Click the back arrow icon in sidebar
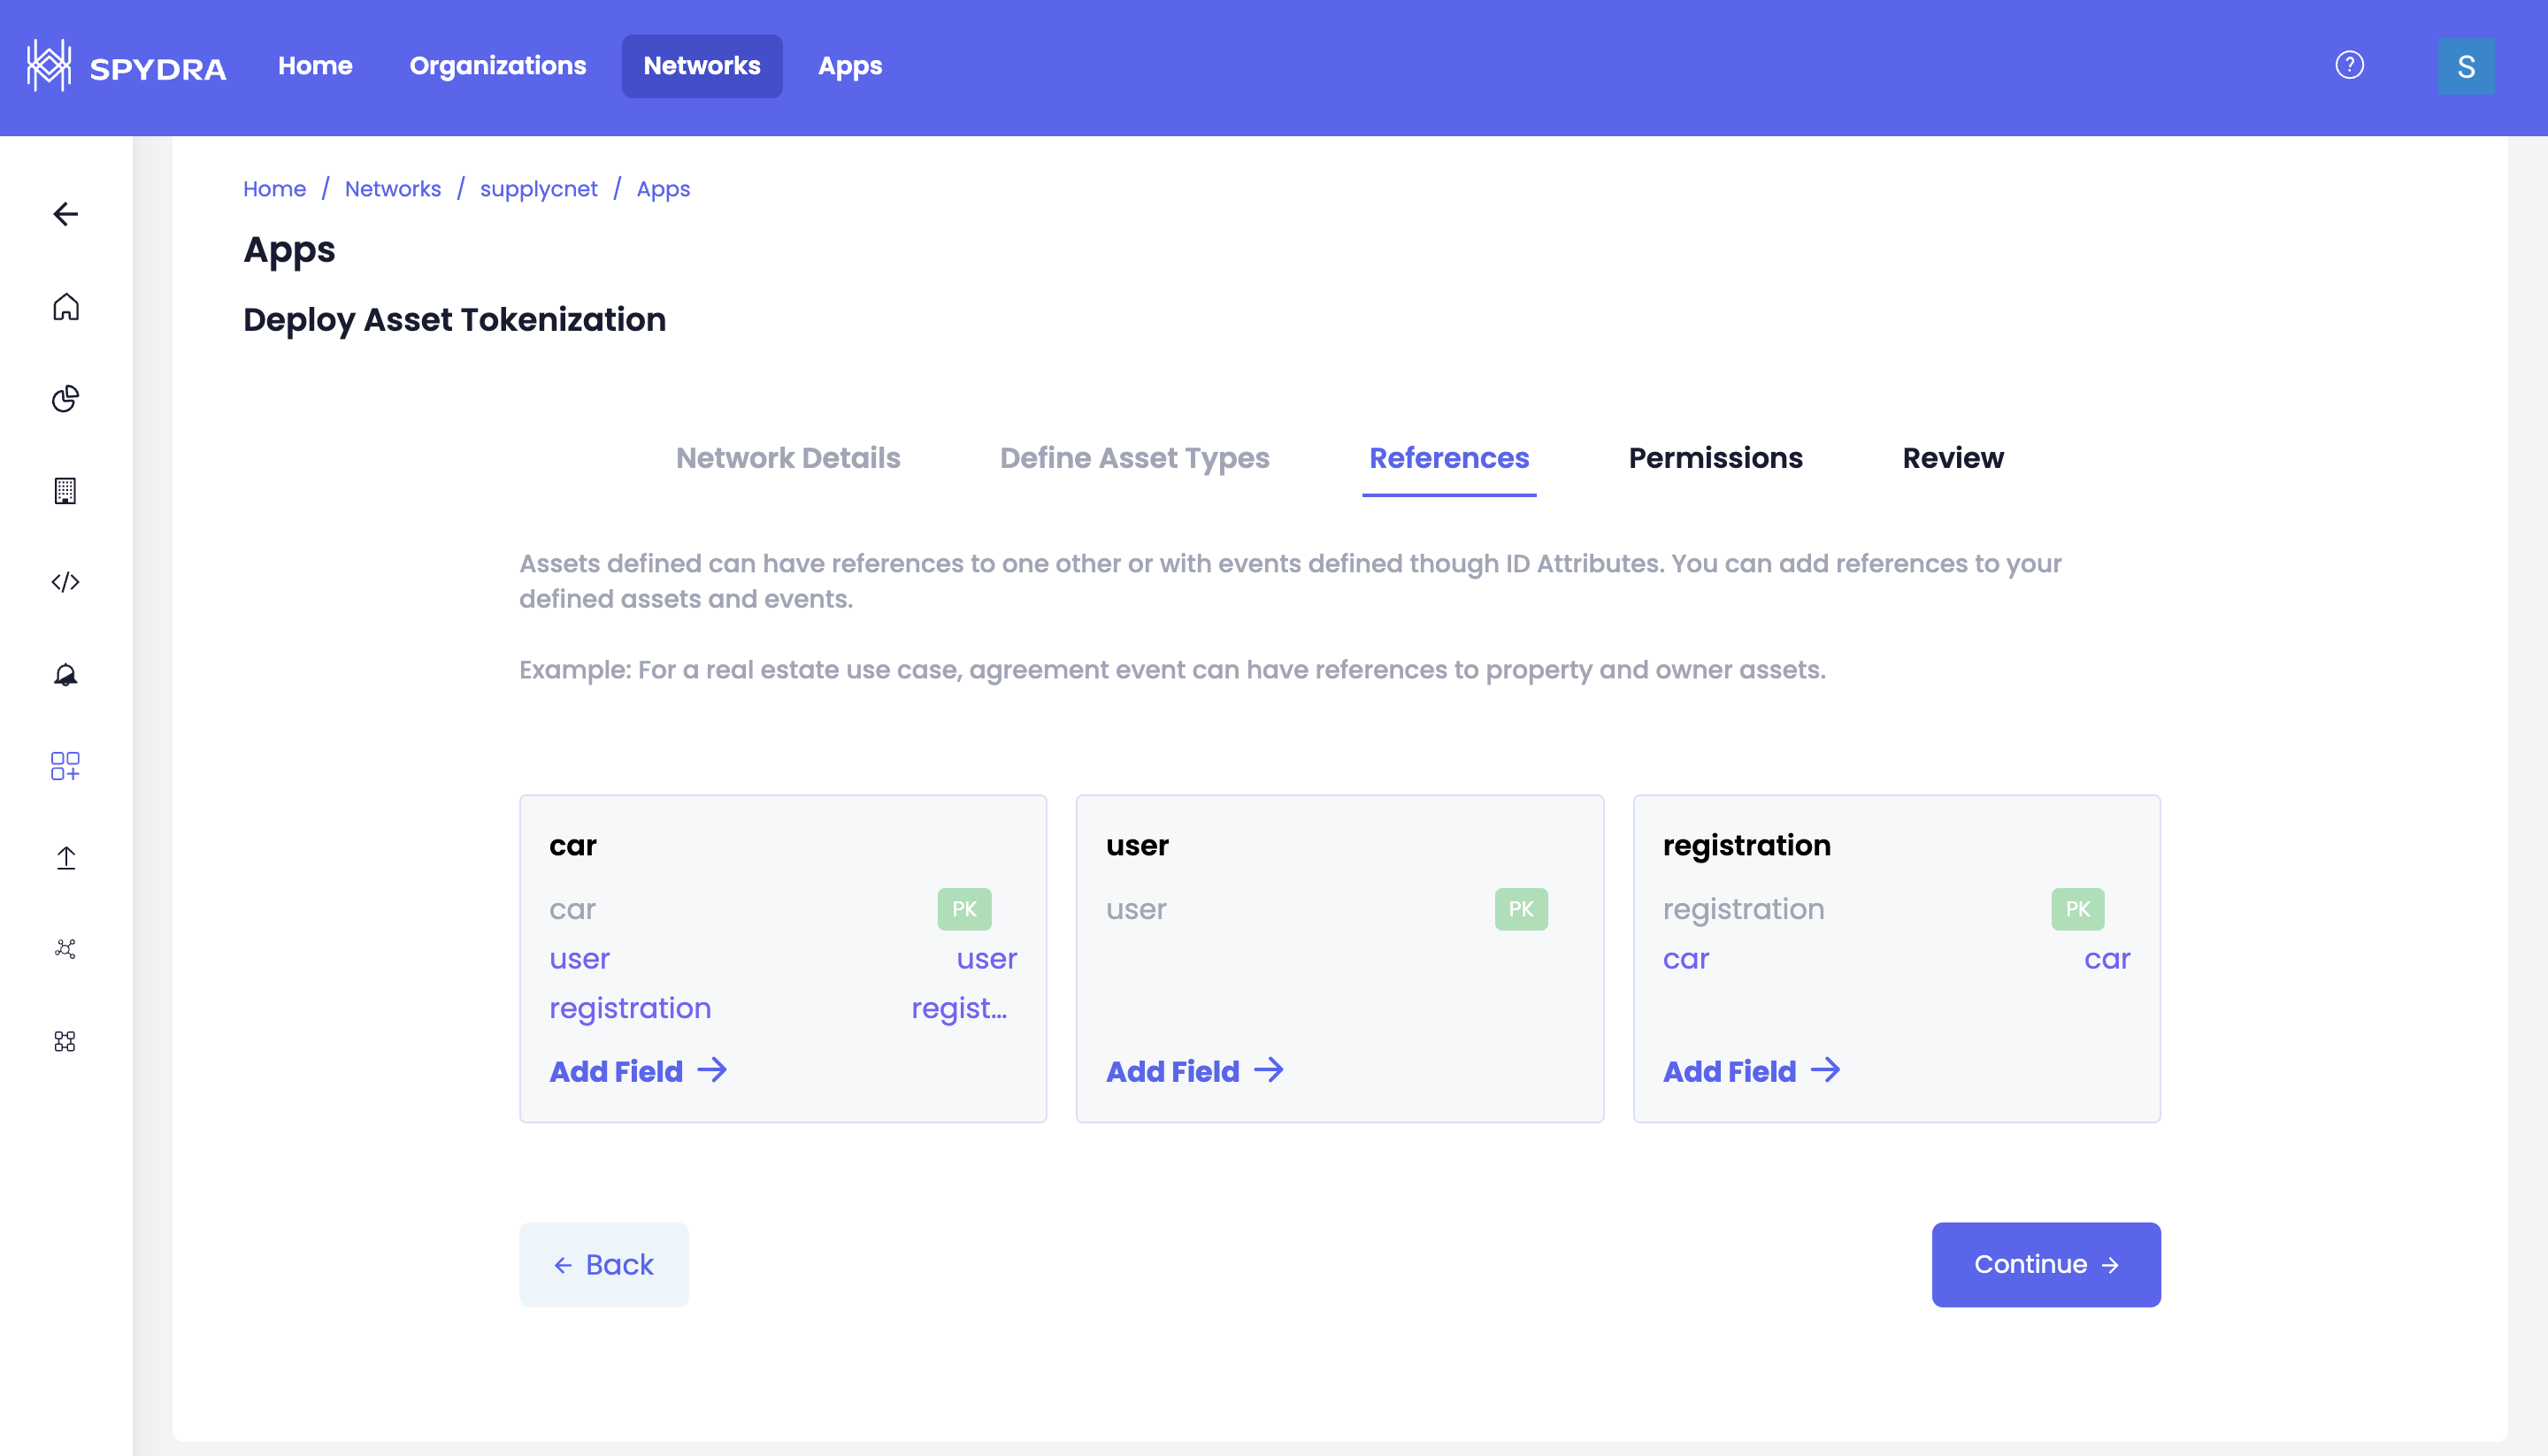The height and width of the screenshot is (1456, 2548). click(66, 214)
